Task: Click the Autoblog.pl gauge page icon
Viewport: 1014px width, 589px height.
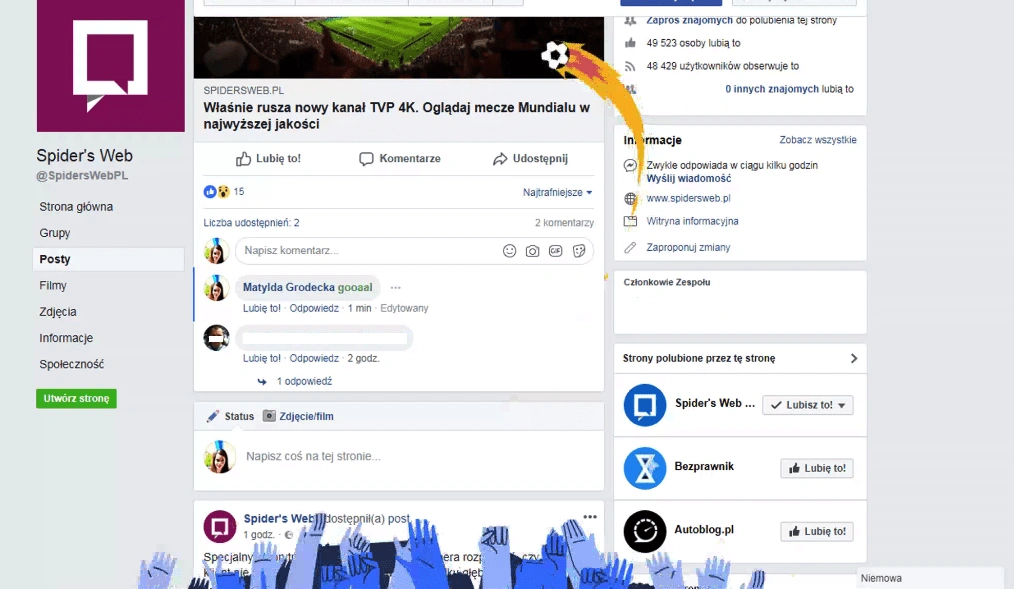Action: 645,531
